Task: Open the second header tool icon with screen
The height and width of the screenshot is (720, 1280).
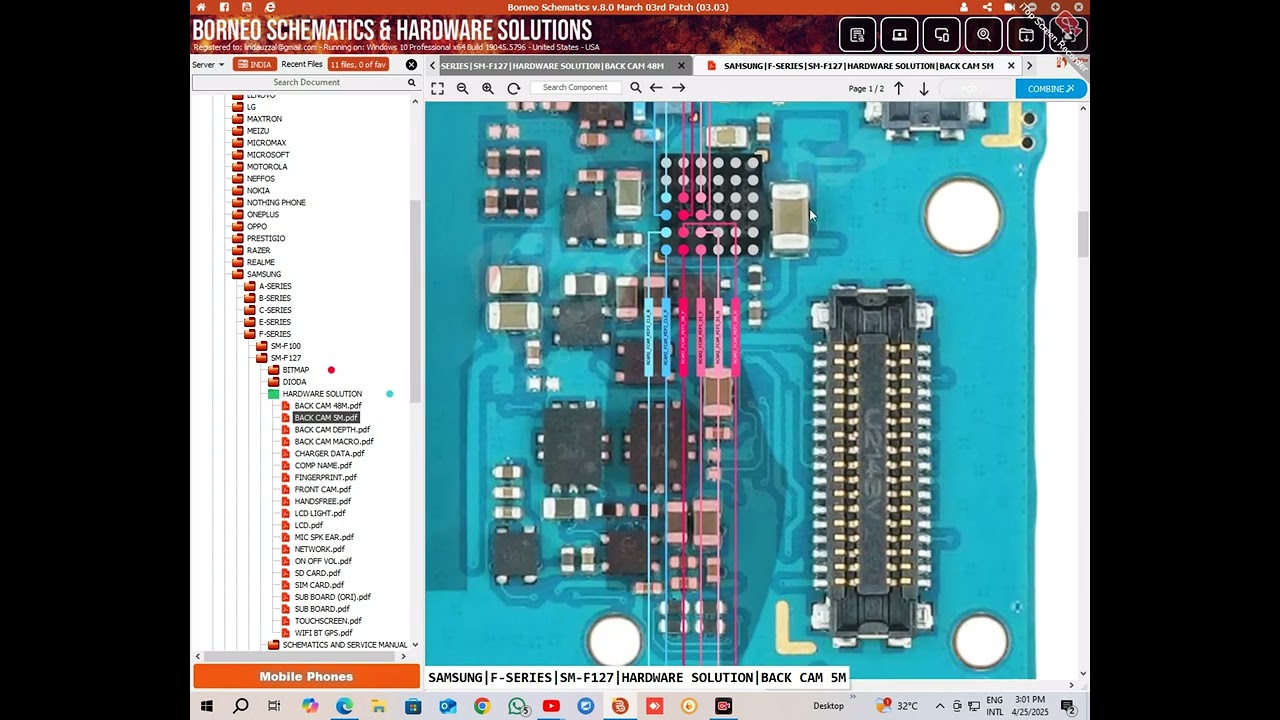Action: [x=900, y=35]
